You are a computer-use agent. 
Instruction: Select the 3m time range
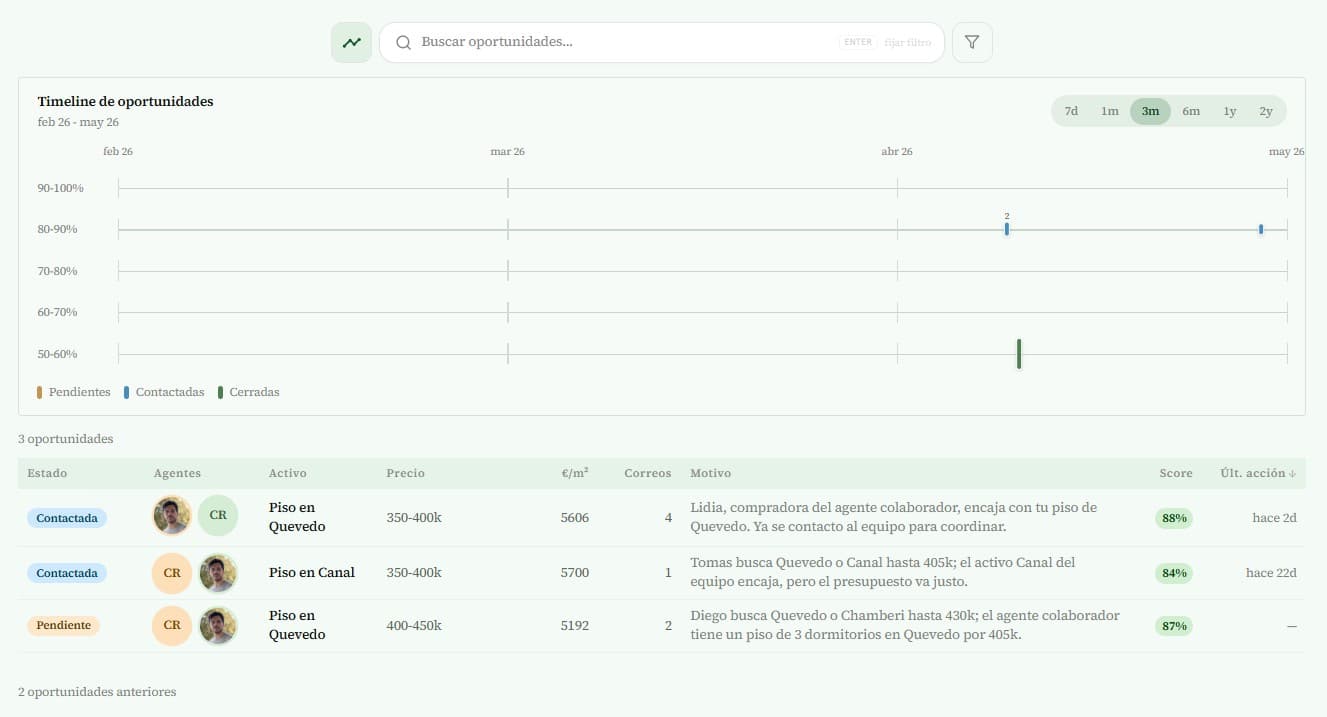point(1150,111)
